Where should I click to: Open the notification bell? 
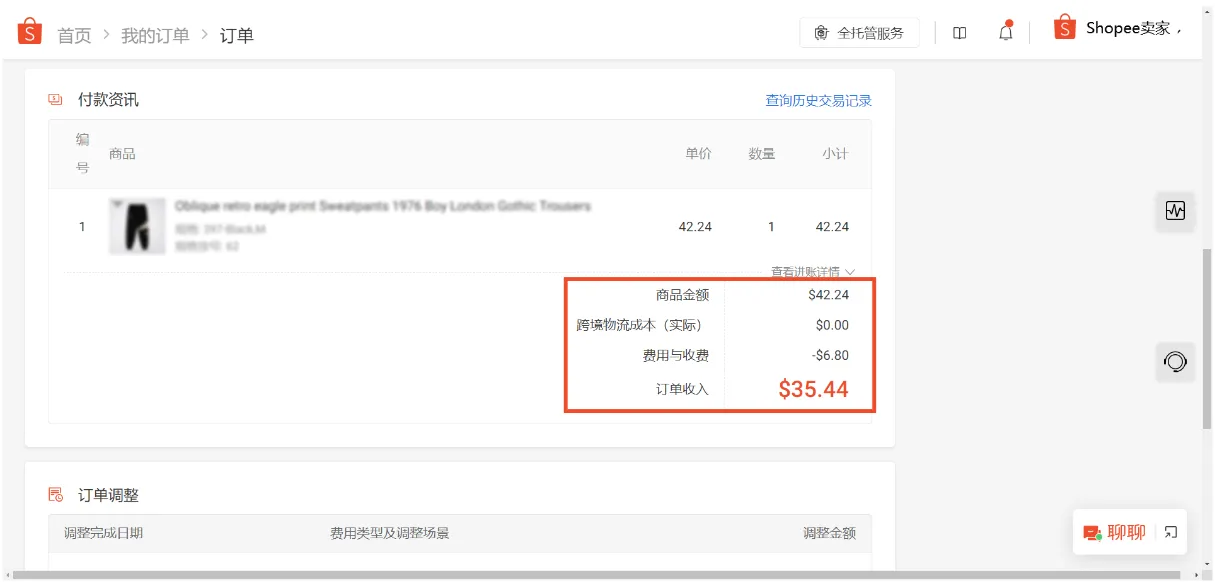(1005, 32)
